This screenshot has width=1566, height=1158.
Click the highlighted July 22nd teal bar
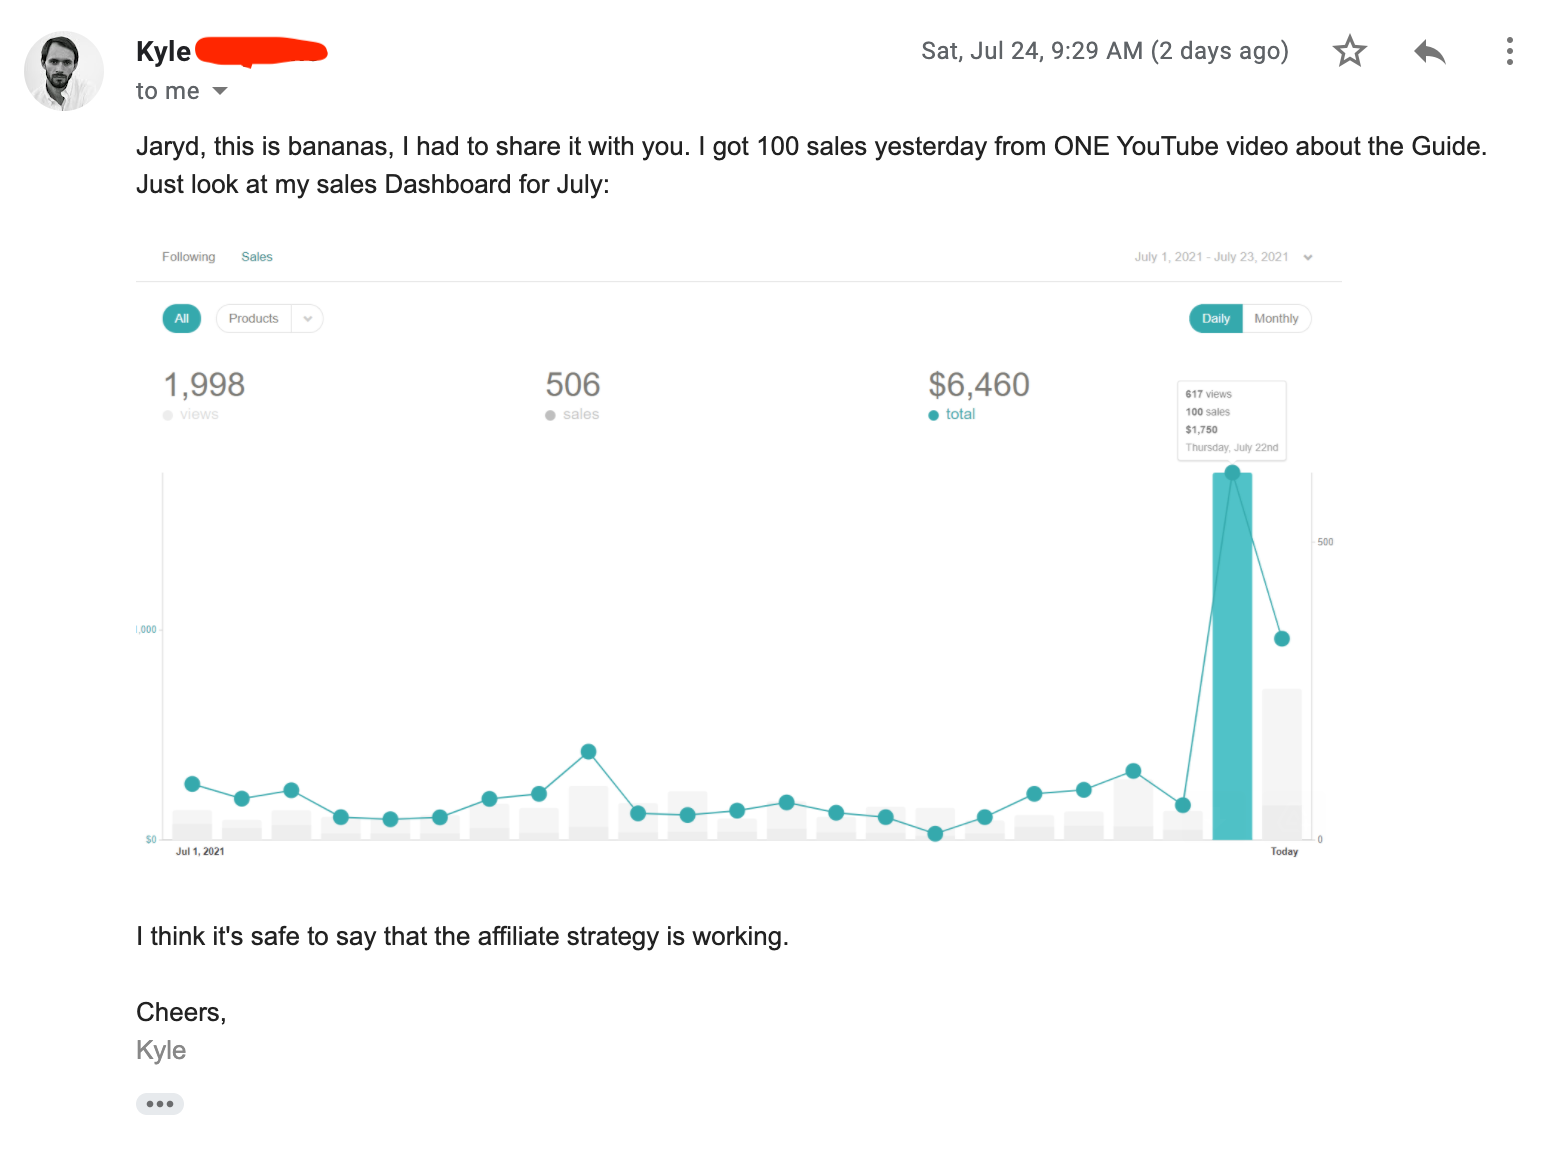click(1232, 660)
